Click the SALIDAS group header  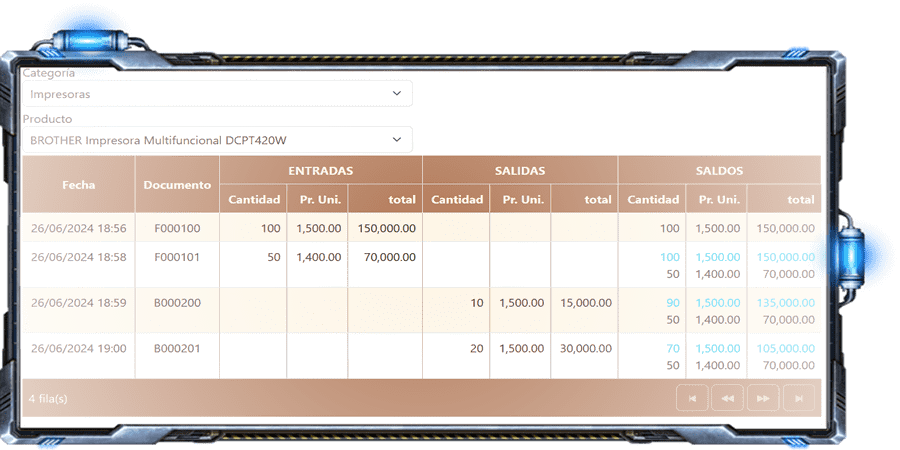pyautogui.click(x=520, y=170)
